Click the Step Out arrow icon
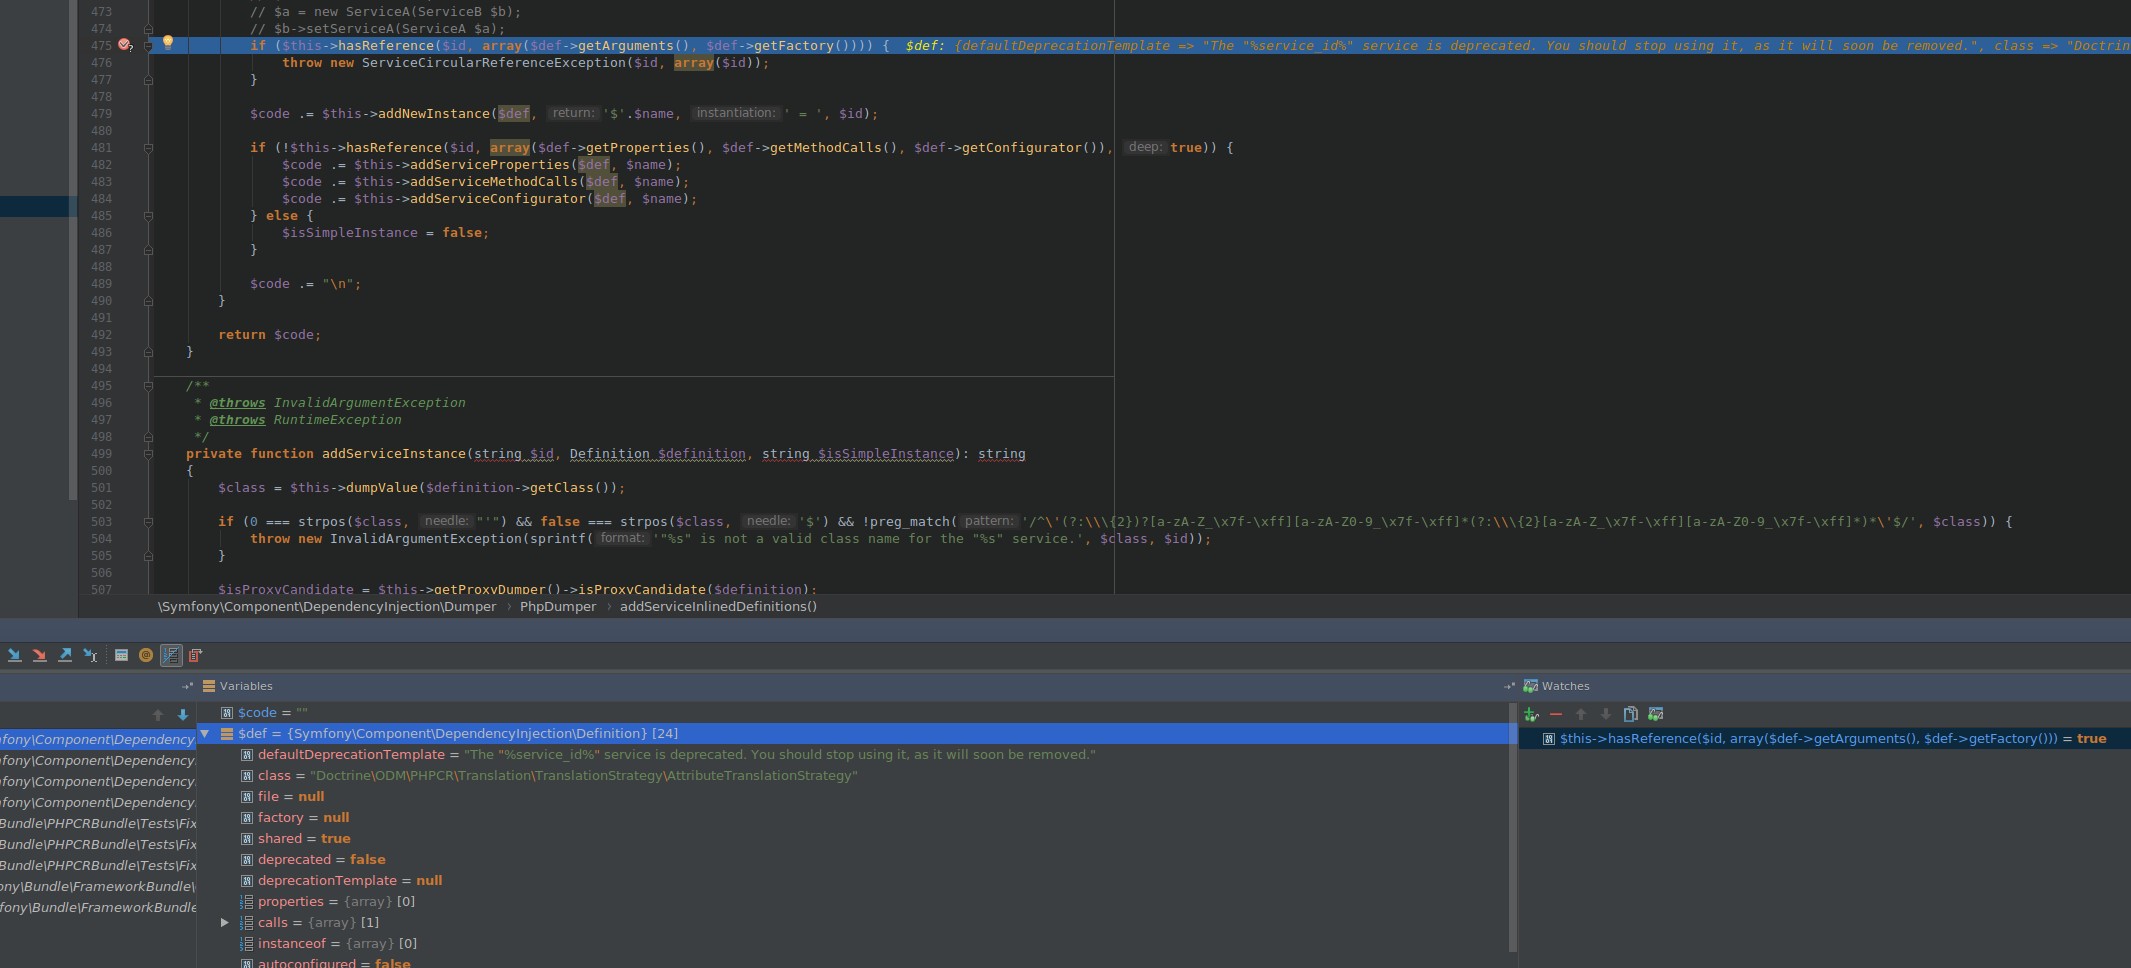Viewport: 2131px width, 968px height. pyautogui.click(x=65, y=655)
